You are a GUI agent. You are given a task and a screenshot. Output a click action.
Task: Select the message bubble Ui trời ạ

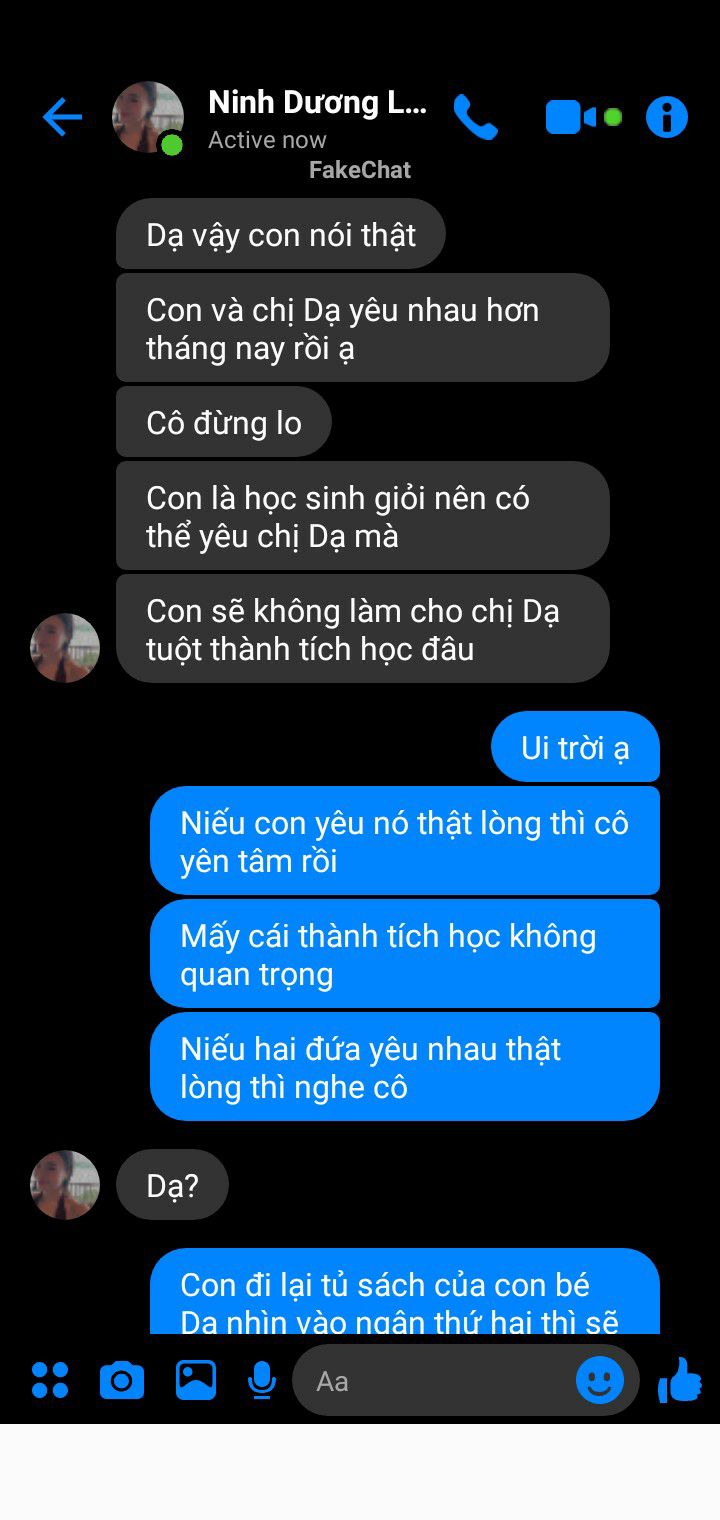point(575,747)
